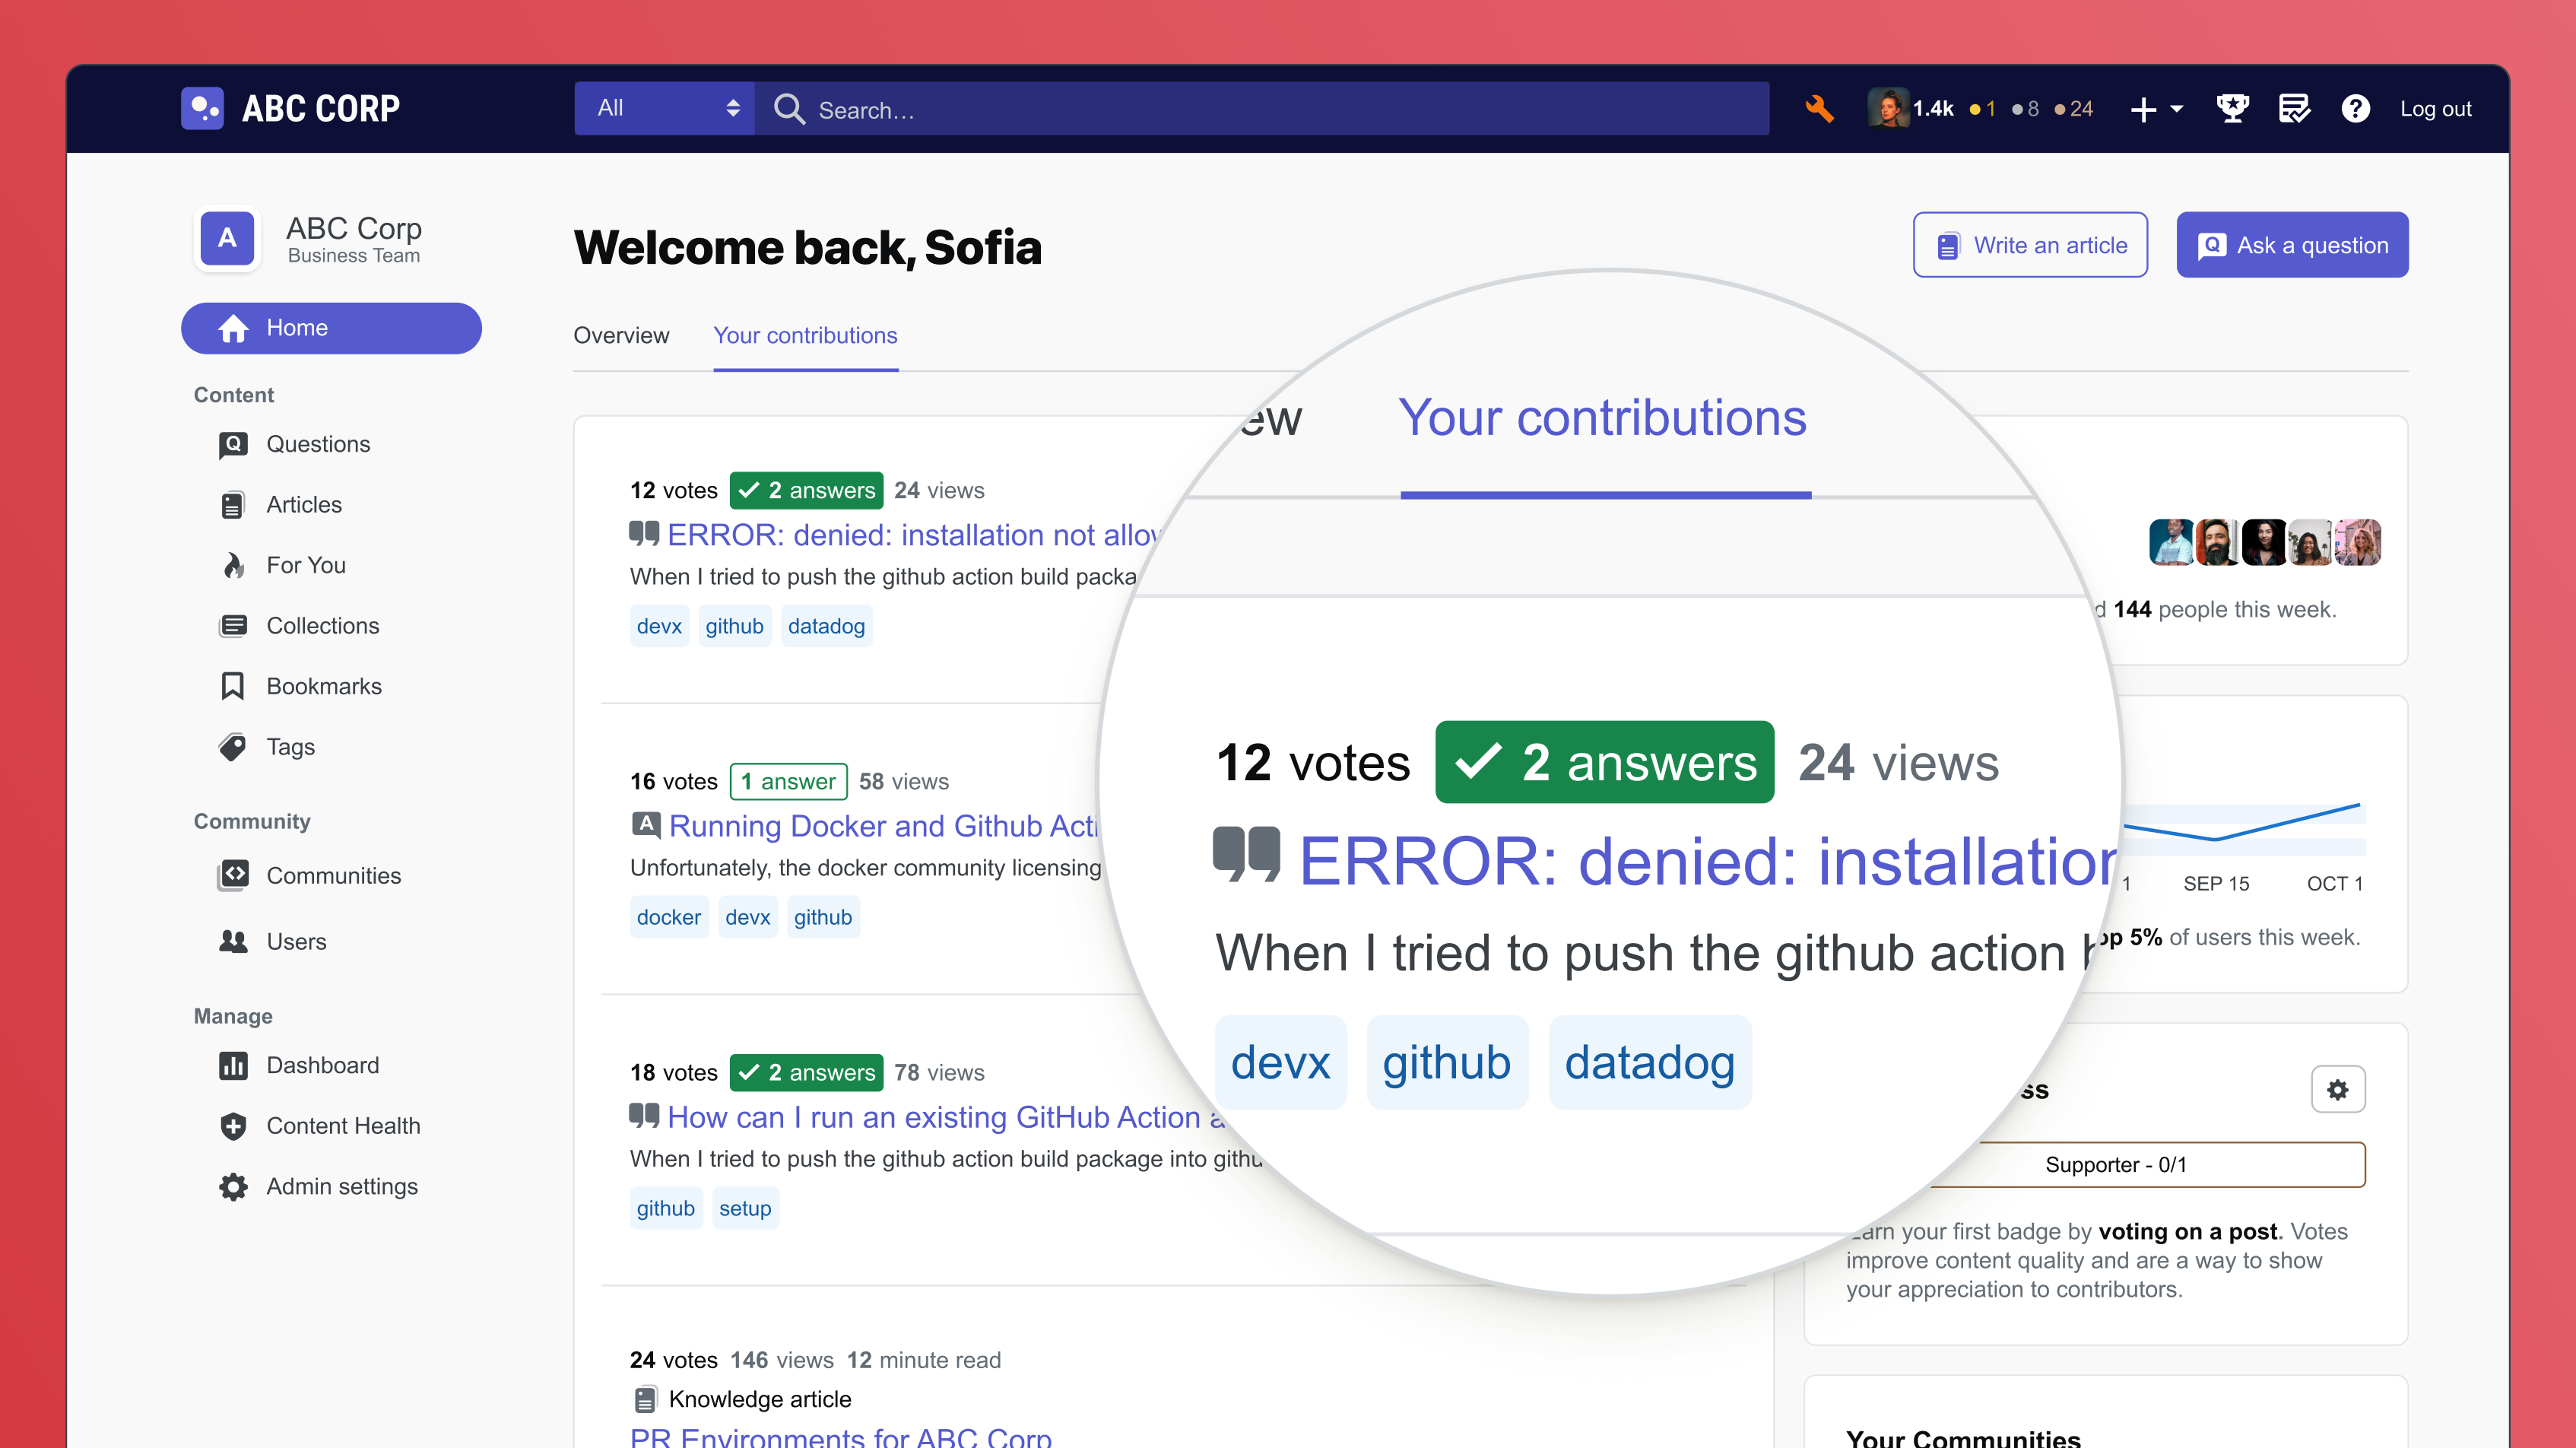
Task: Switch to the Overview tab
Action: (621, 335)
